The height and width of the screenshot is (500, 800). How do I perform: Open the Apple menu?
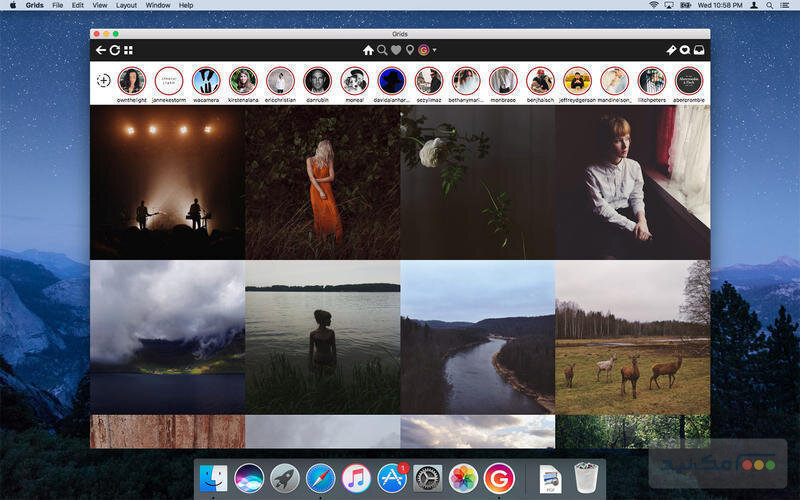pyautogui.click(x=13, y=5)
